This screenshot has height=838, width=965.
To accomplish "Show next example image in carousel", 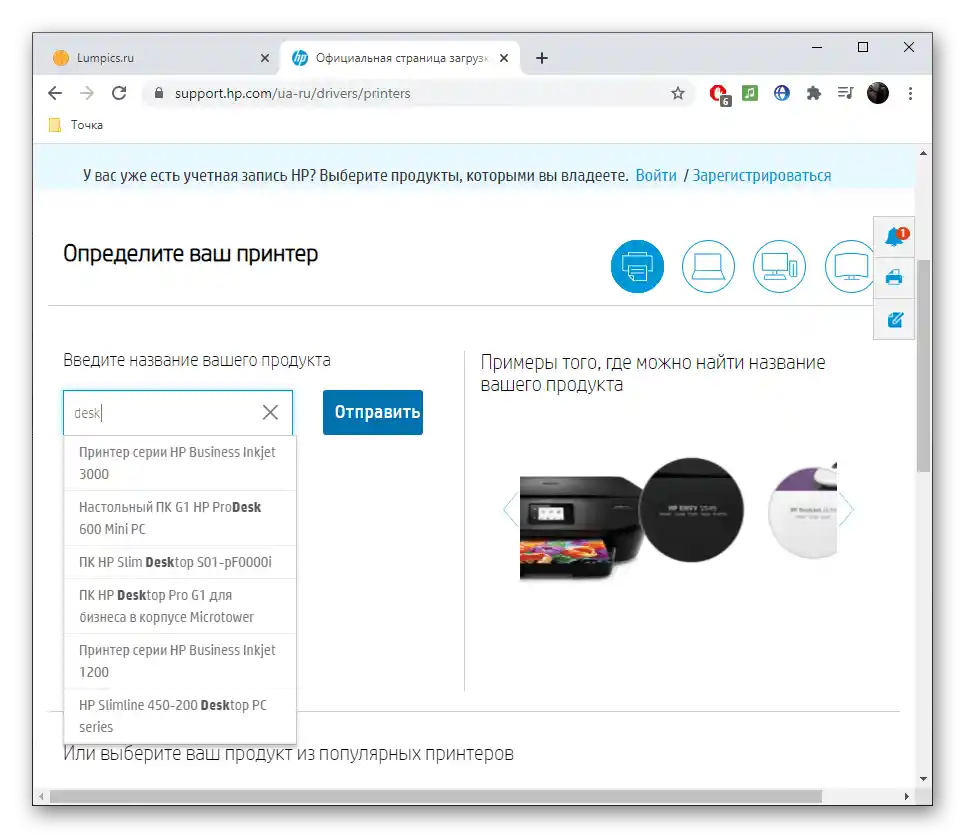I will click(846, 509).
